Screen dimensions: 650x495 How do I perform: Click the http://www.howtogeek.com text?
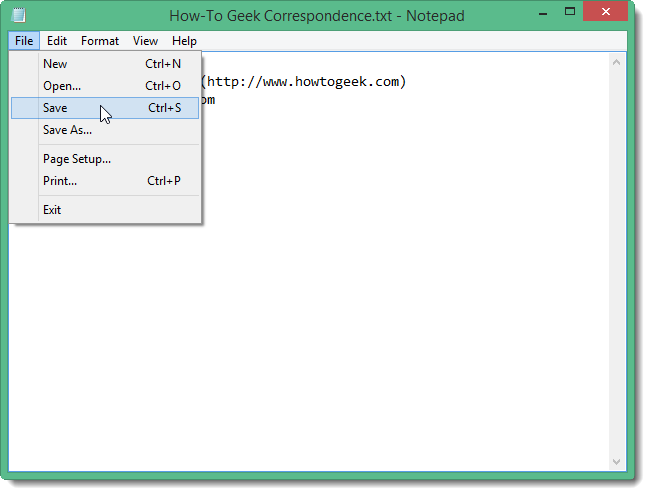tap(303, 81)
